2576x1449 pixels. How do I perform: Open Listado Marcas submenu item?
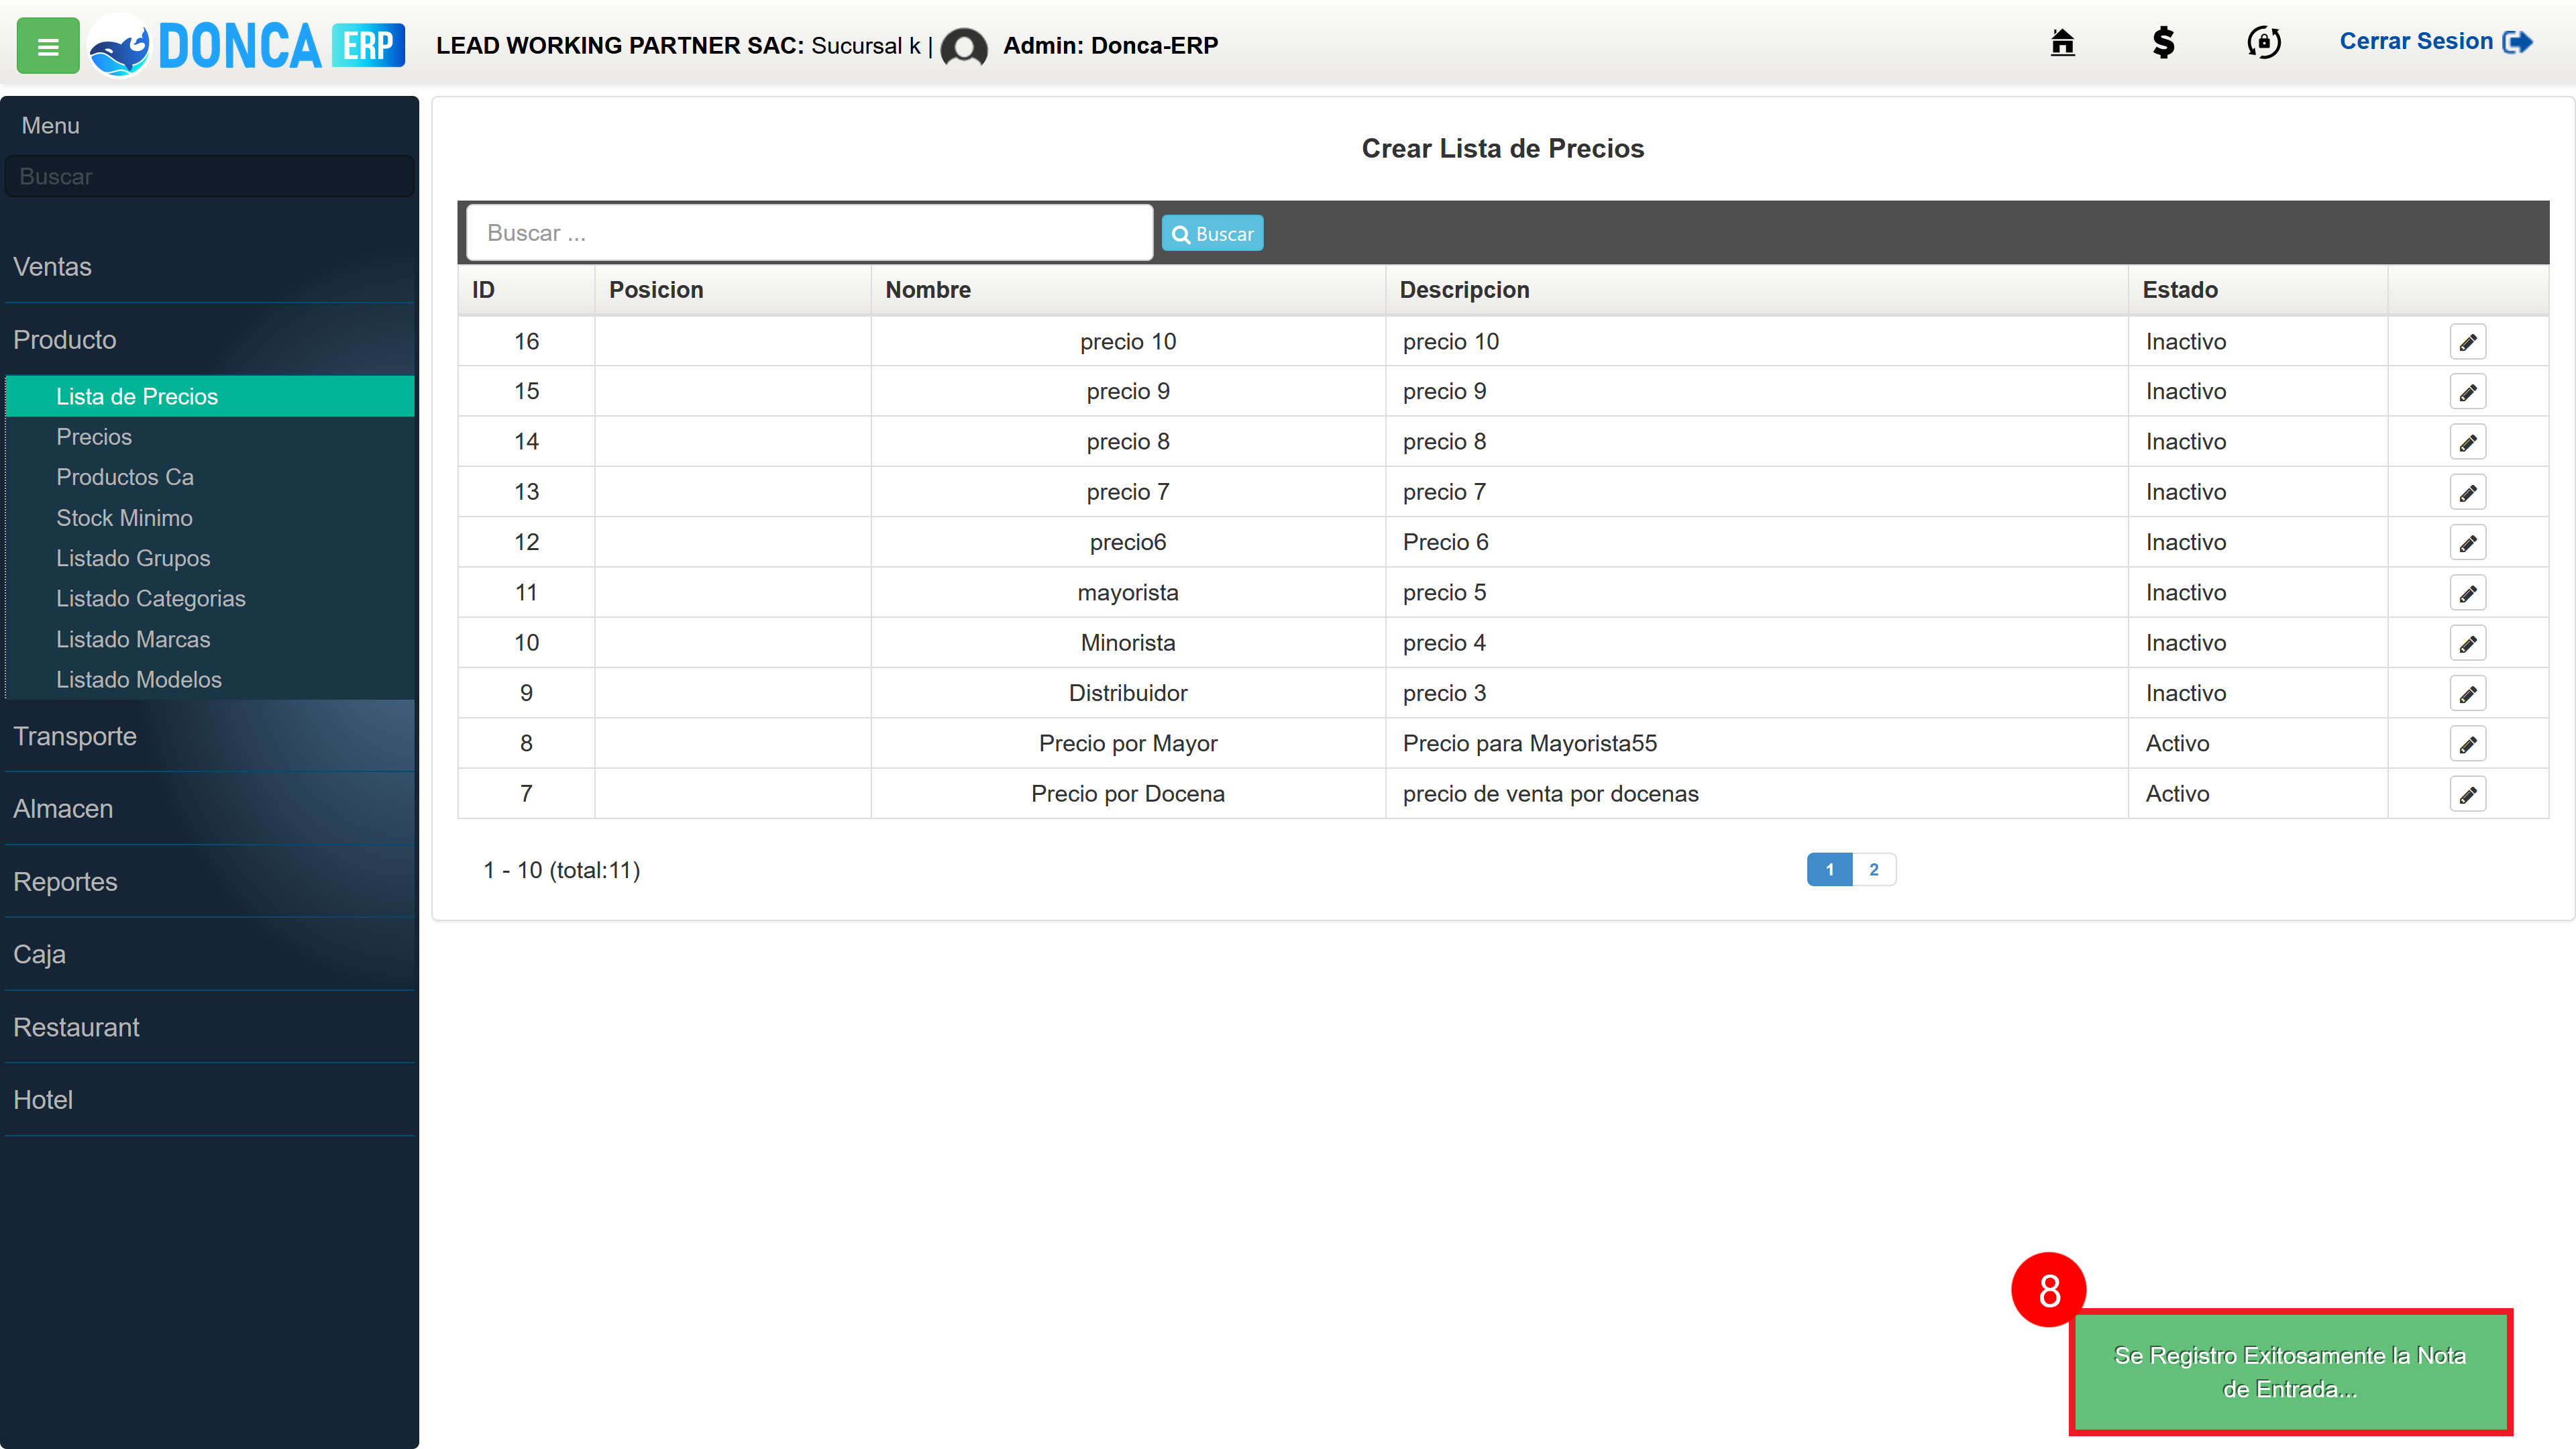point(210,639)
